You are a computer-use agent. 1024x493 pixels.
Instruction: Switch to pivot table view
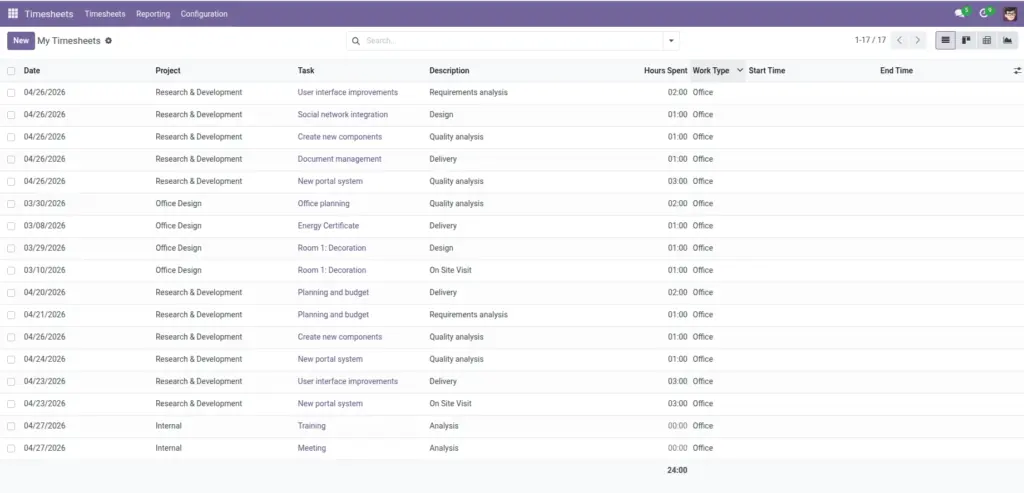(x=987, y=40)
